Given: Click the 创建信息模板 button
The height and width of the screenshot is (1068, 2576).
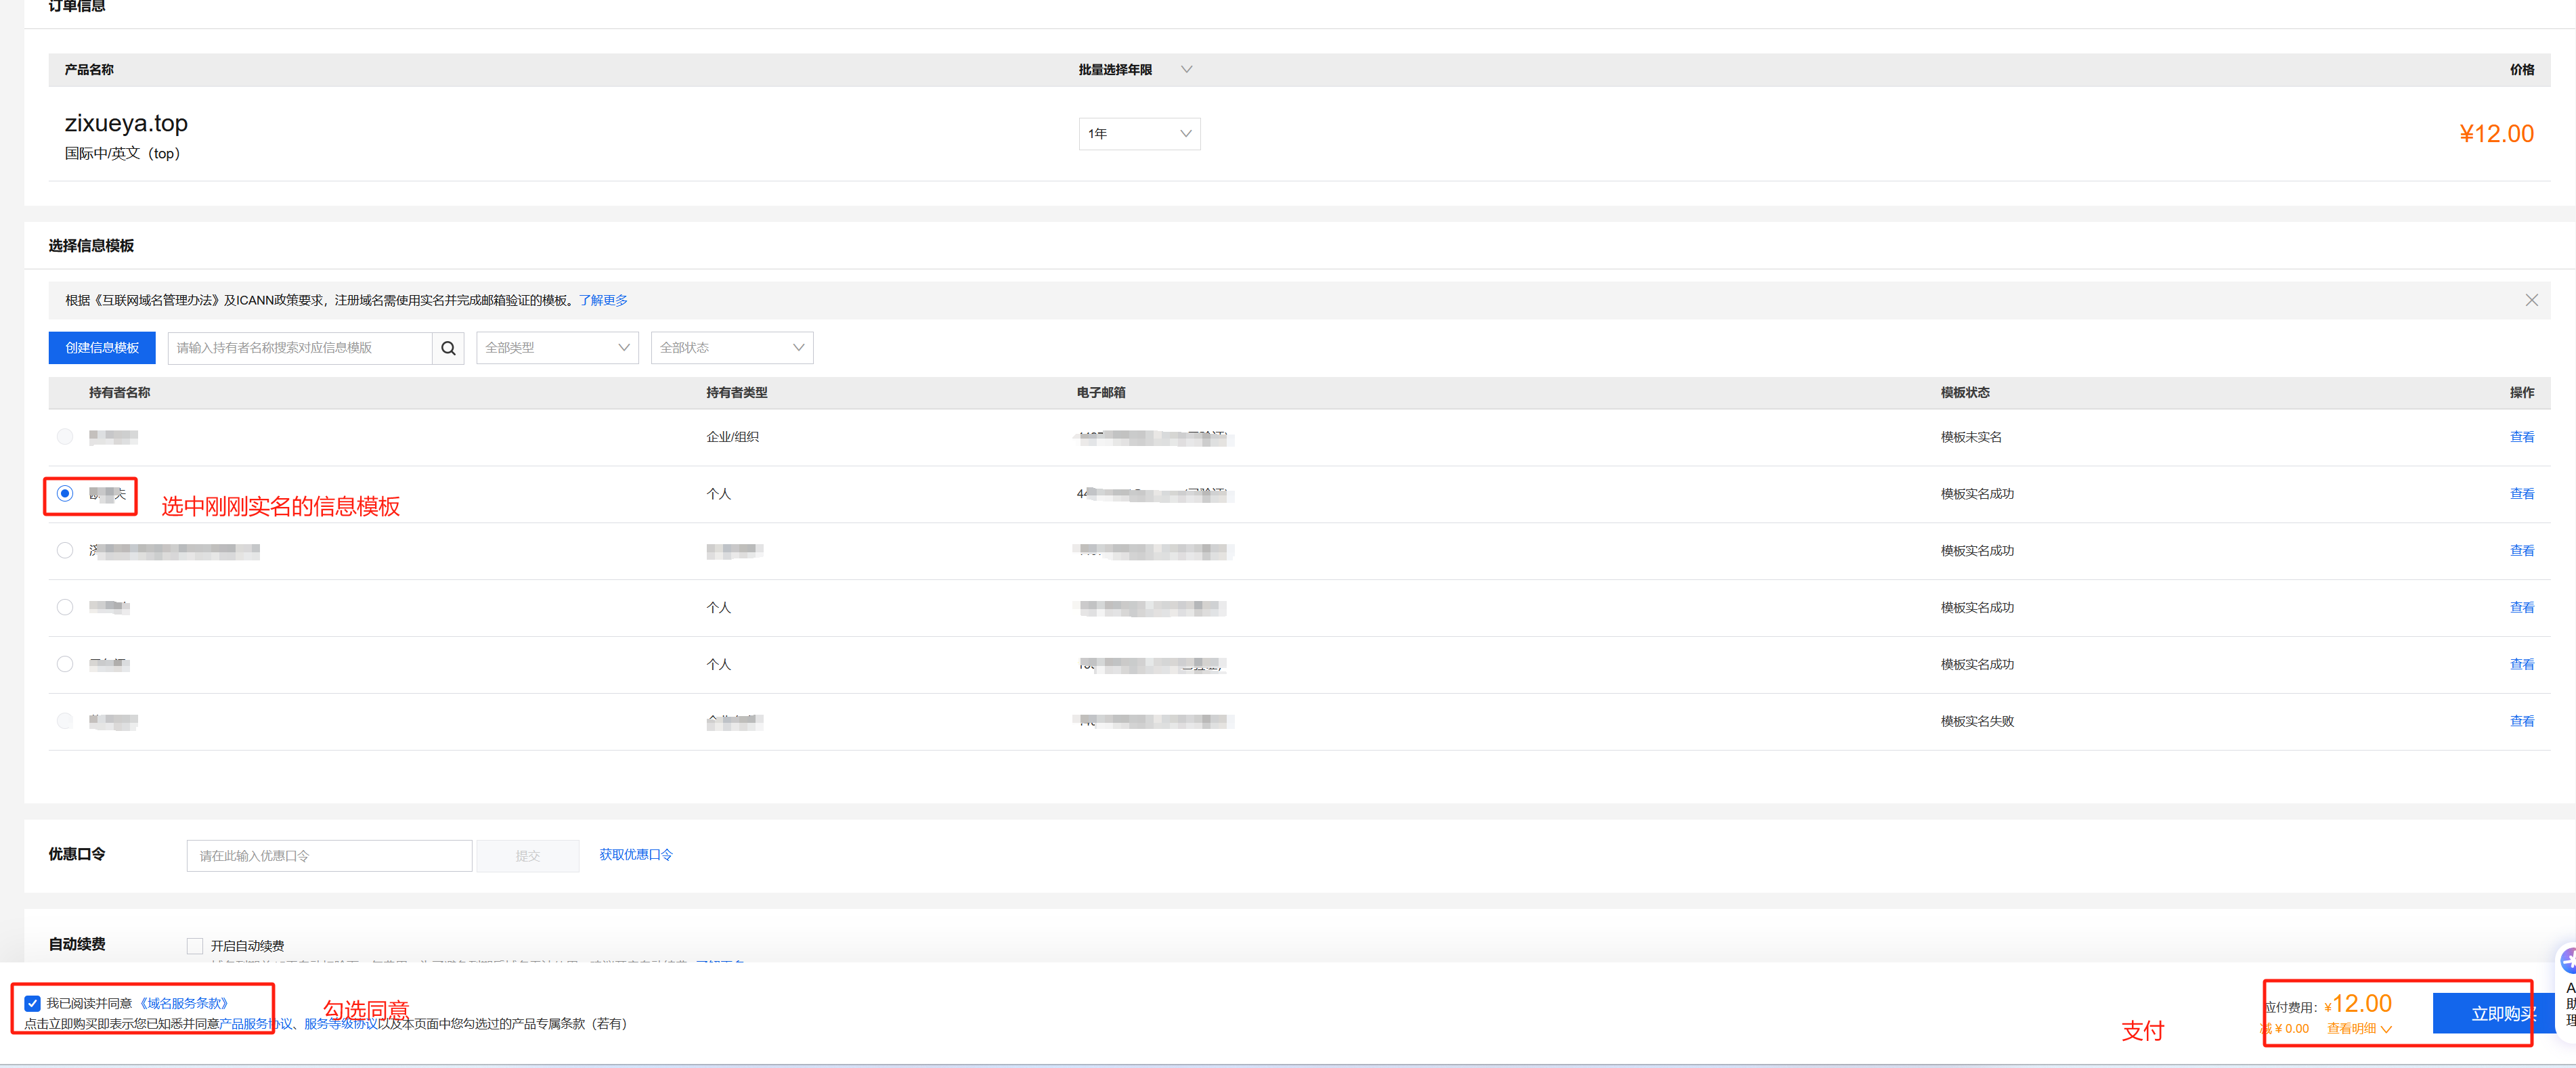Looking at the screenshot, I should coord(102,348).
